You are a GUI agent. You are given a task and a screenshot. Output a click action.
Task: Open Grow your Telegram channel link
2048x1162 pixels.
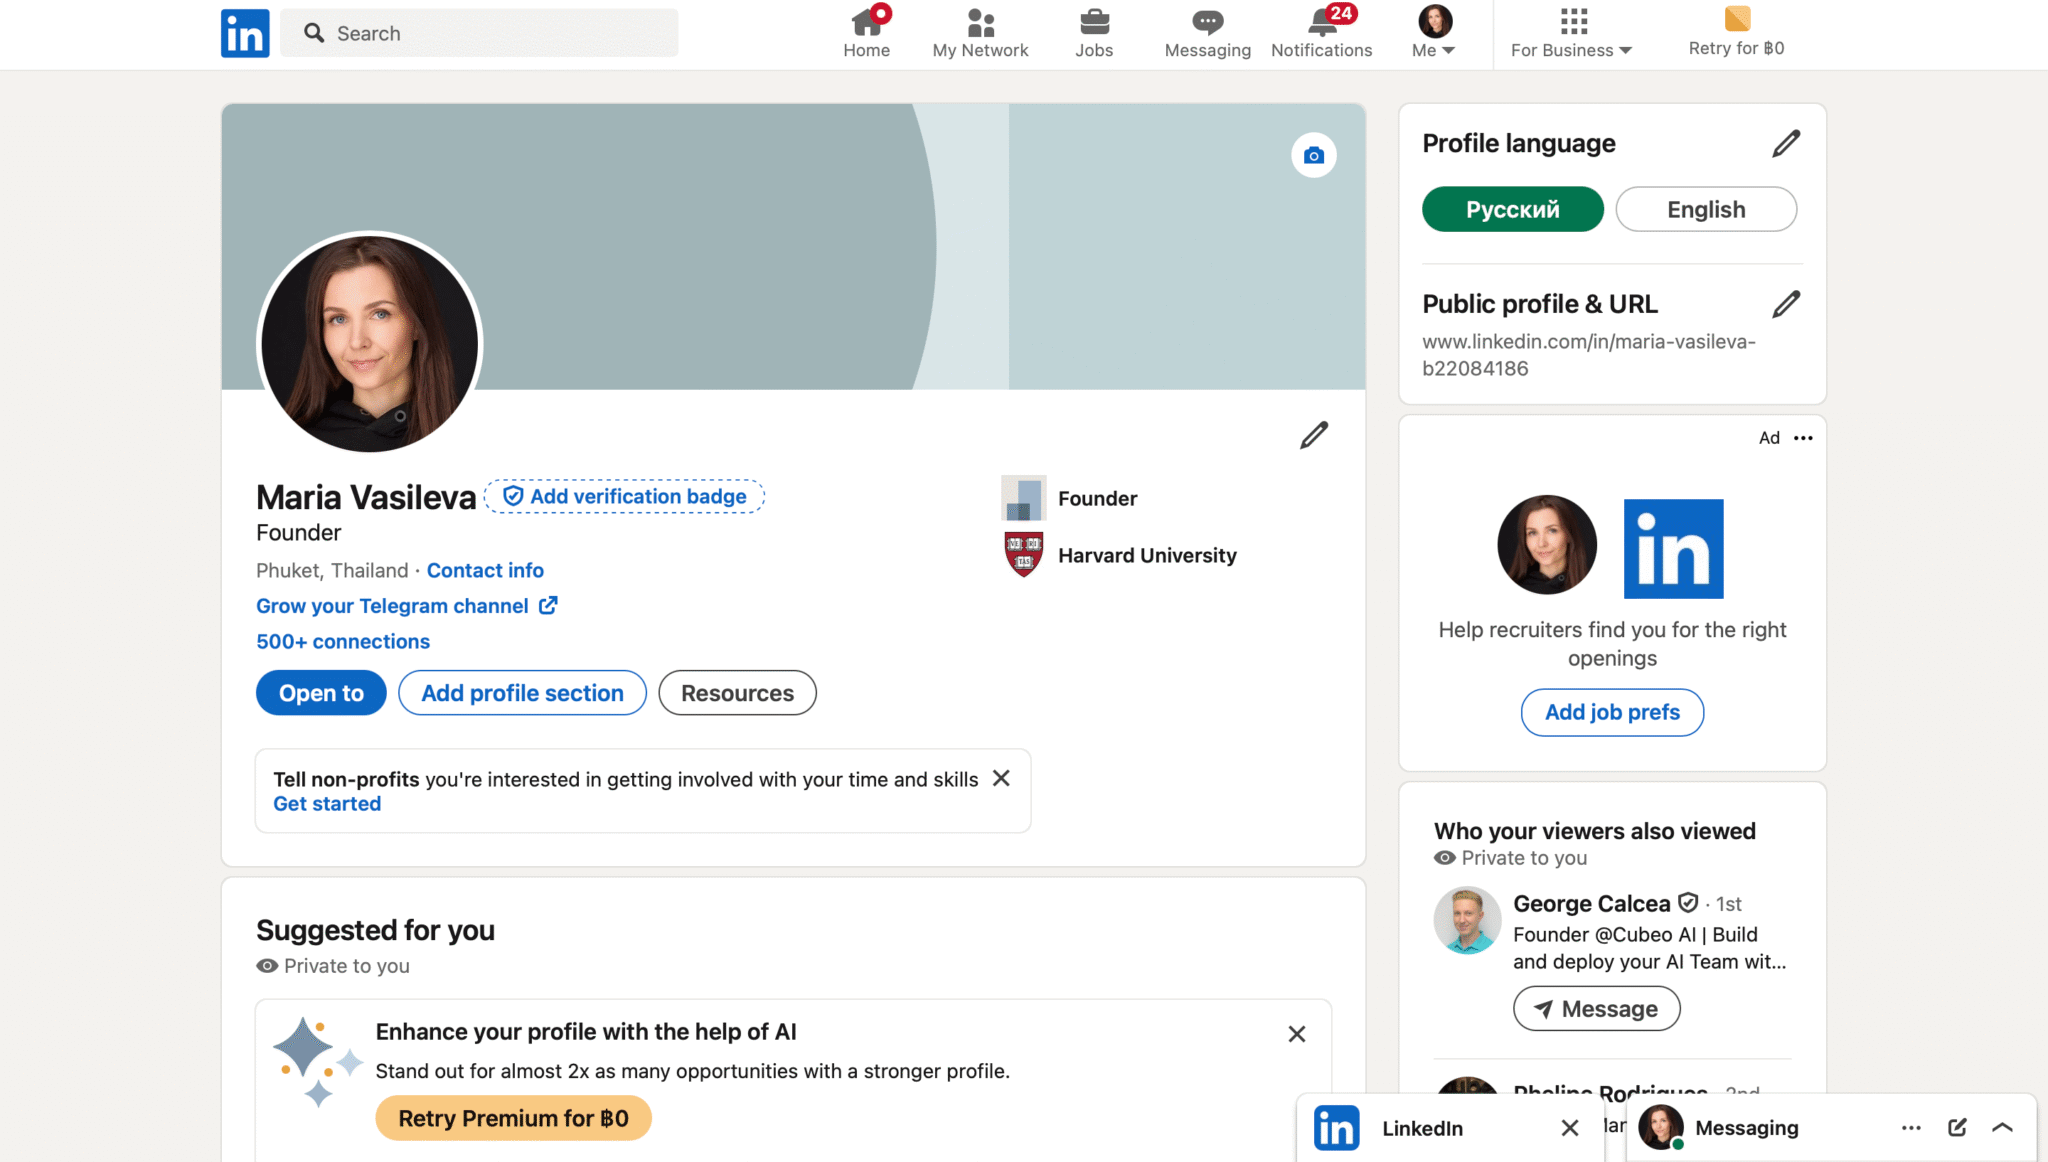pos(407,606)
